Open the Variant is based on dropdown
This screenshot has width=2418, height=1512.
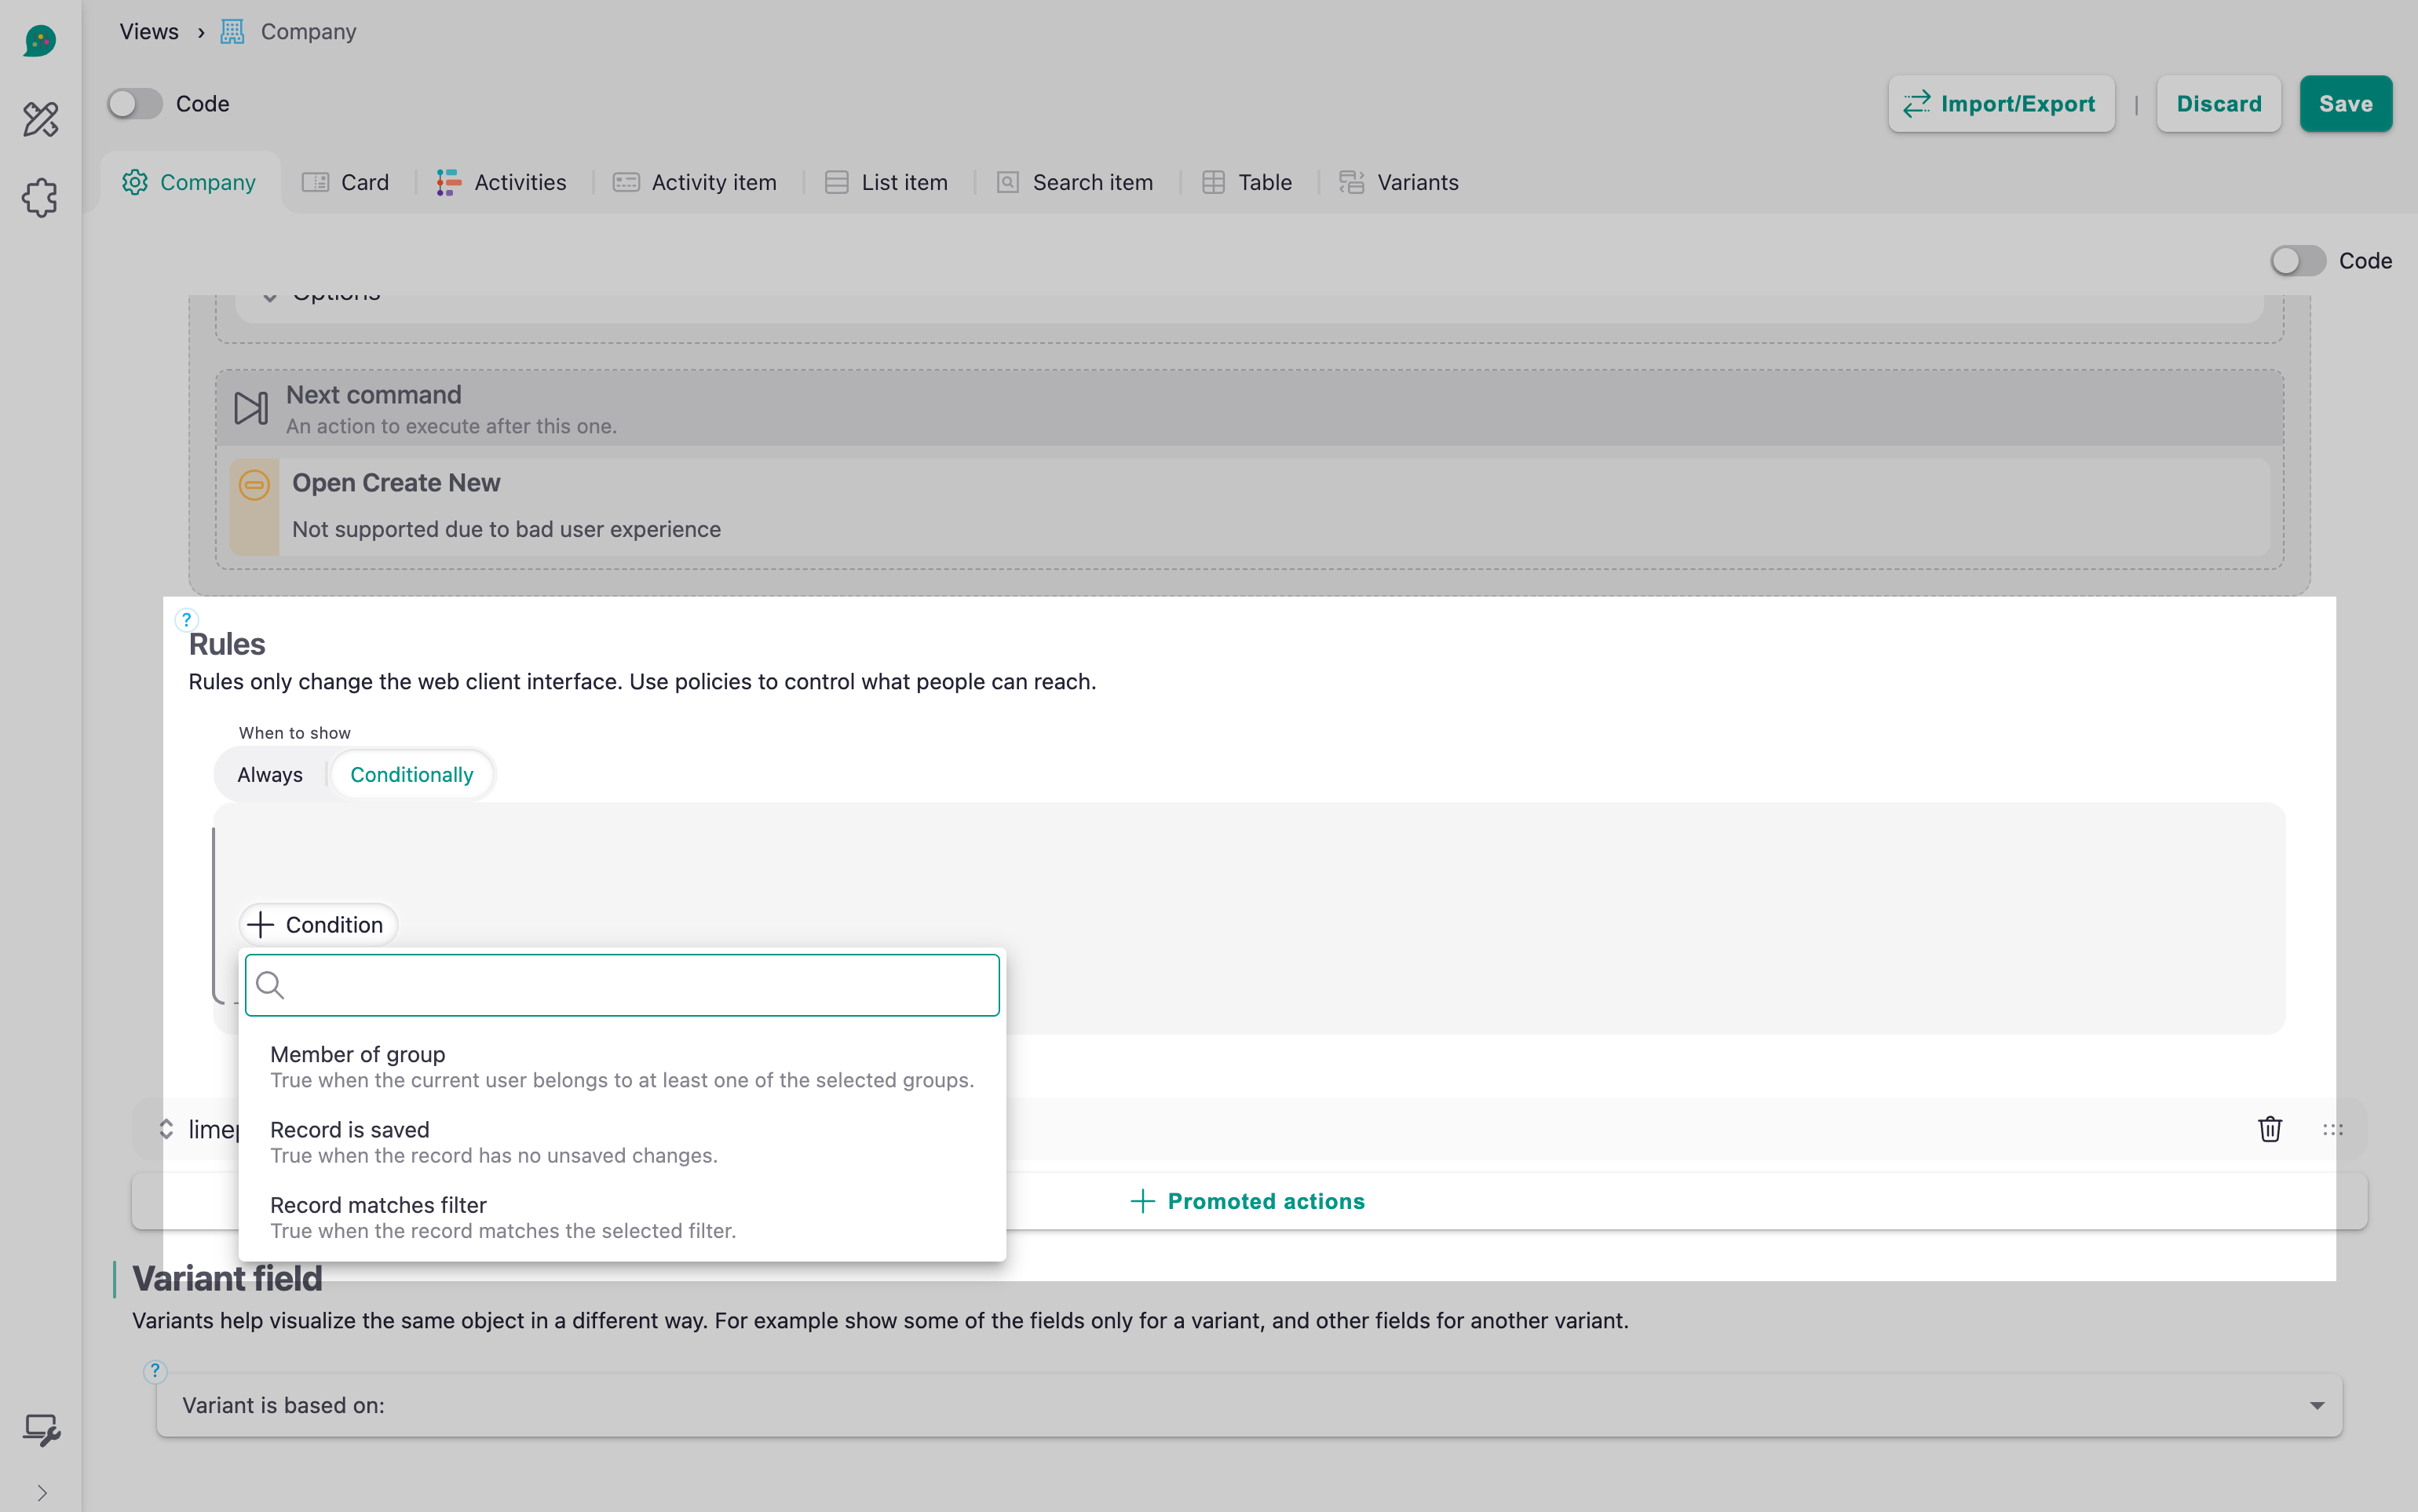(x=1249, y=1405)
